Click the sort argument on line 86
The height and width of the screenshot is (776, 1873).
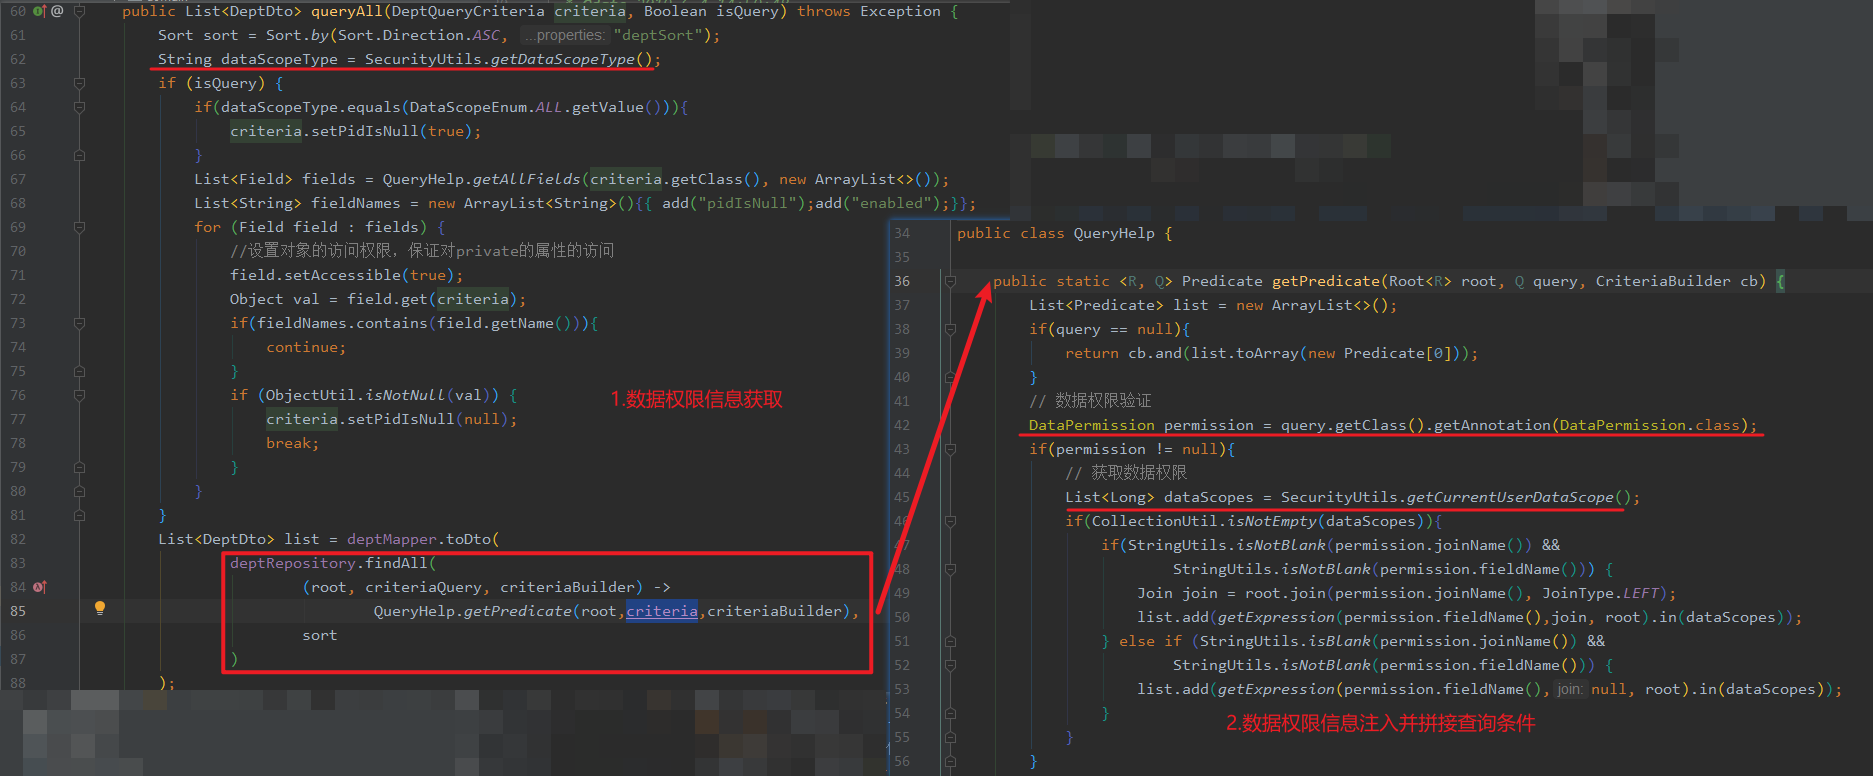click(320, 635)
